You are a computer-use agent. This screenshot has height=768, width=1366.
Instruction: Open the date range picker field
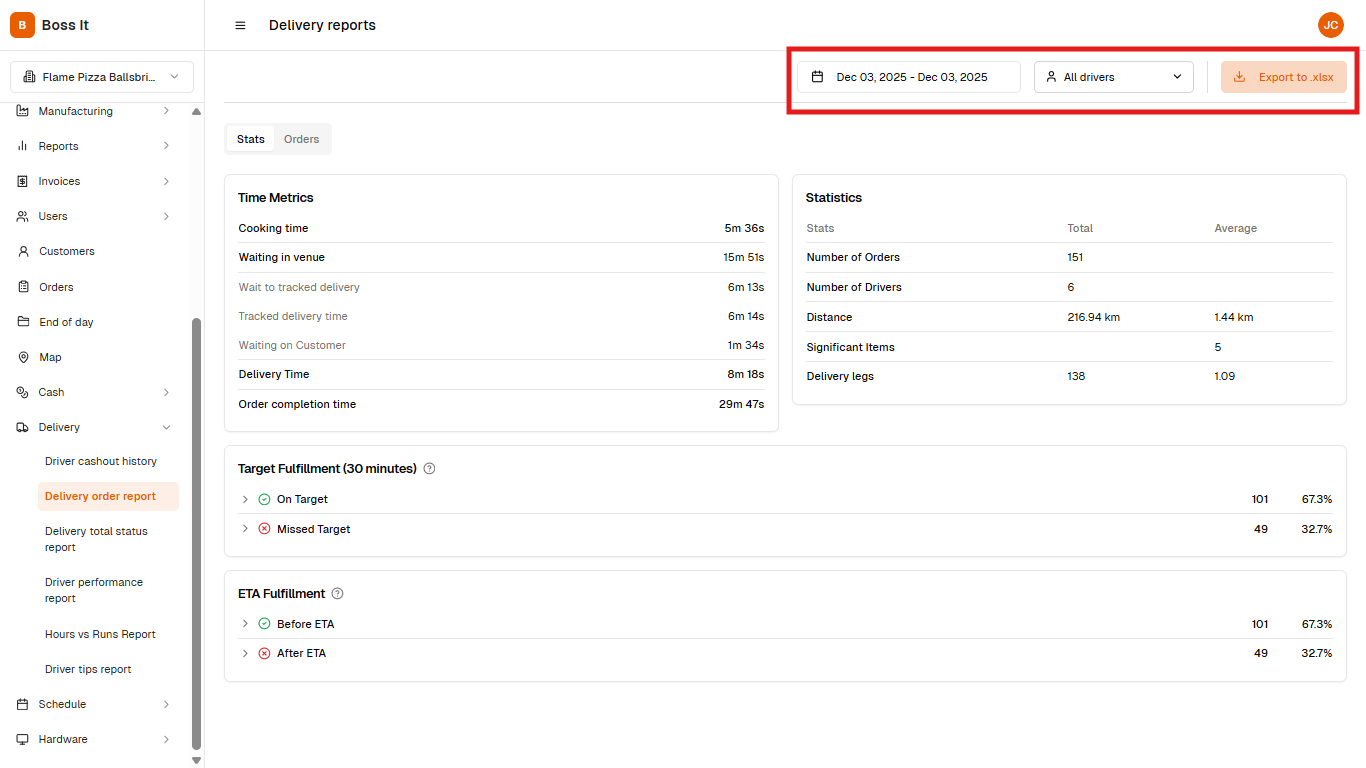(908, 77)
